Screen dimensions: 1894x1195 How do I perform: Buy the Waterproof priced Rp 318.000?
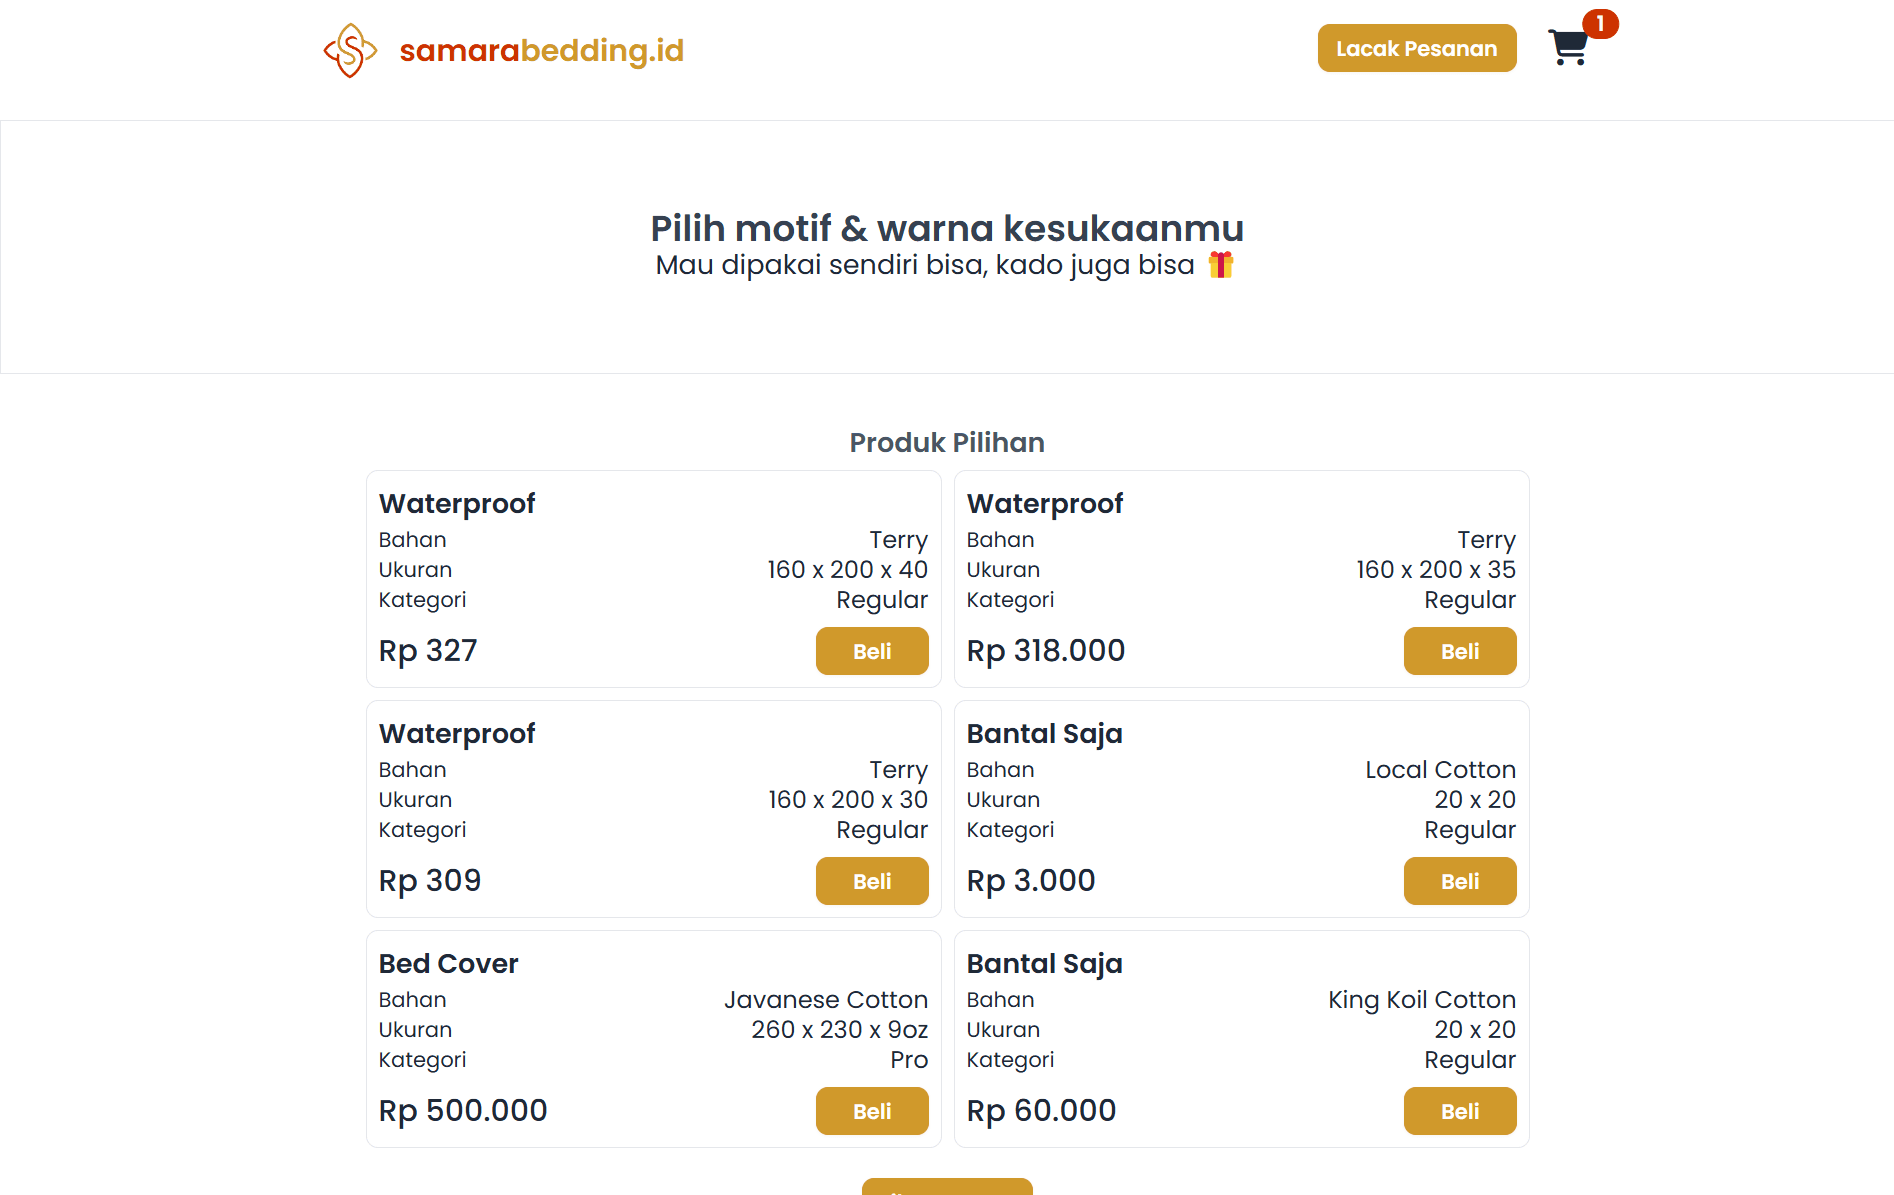tap(1460, 651)
